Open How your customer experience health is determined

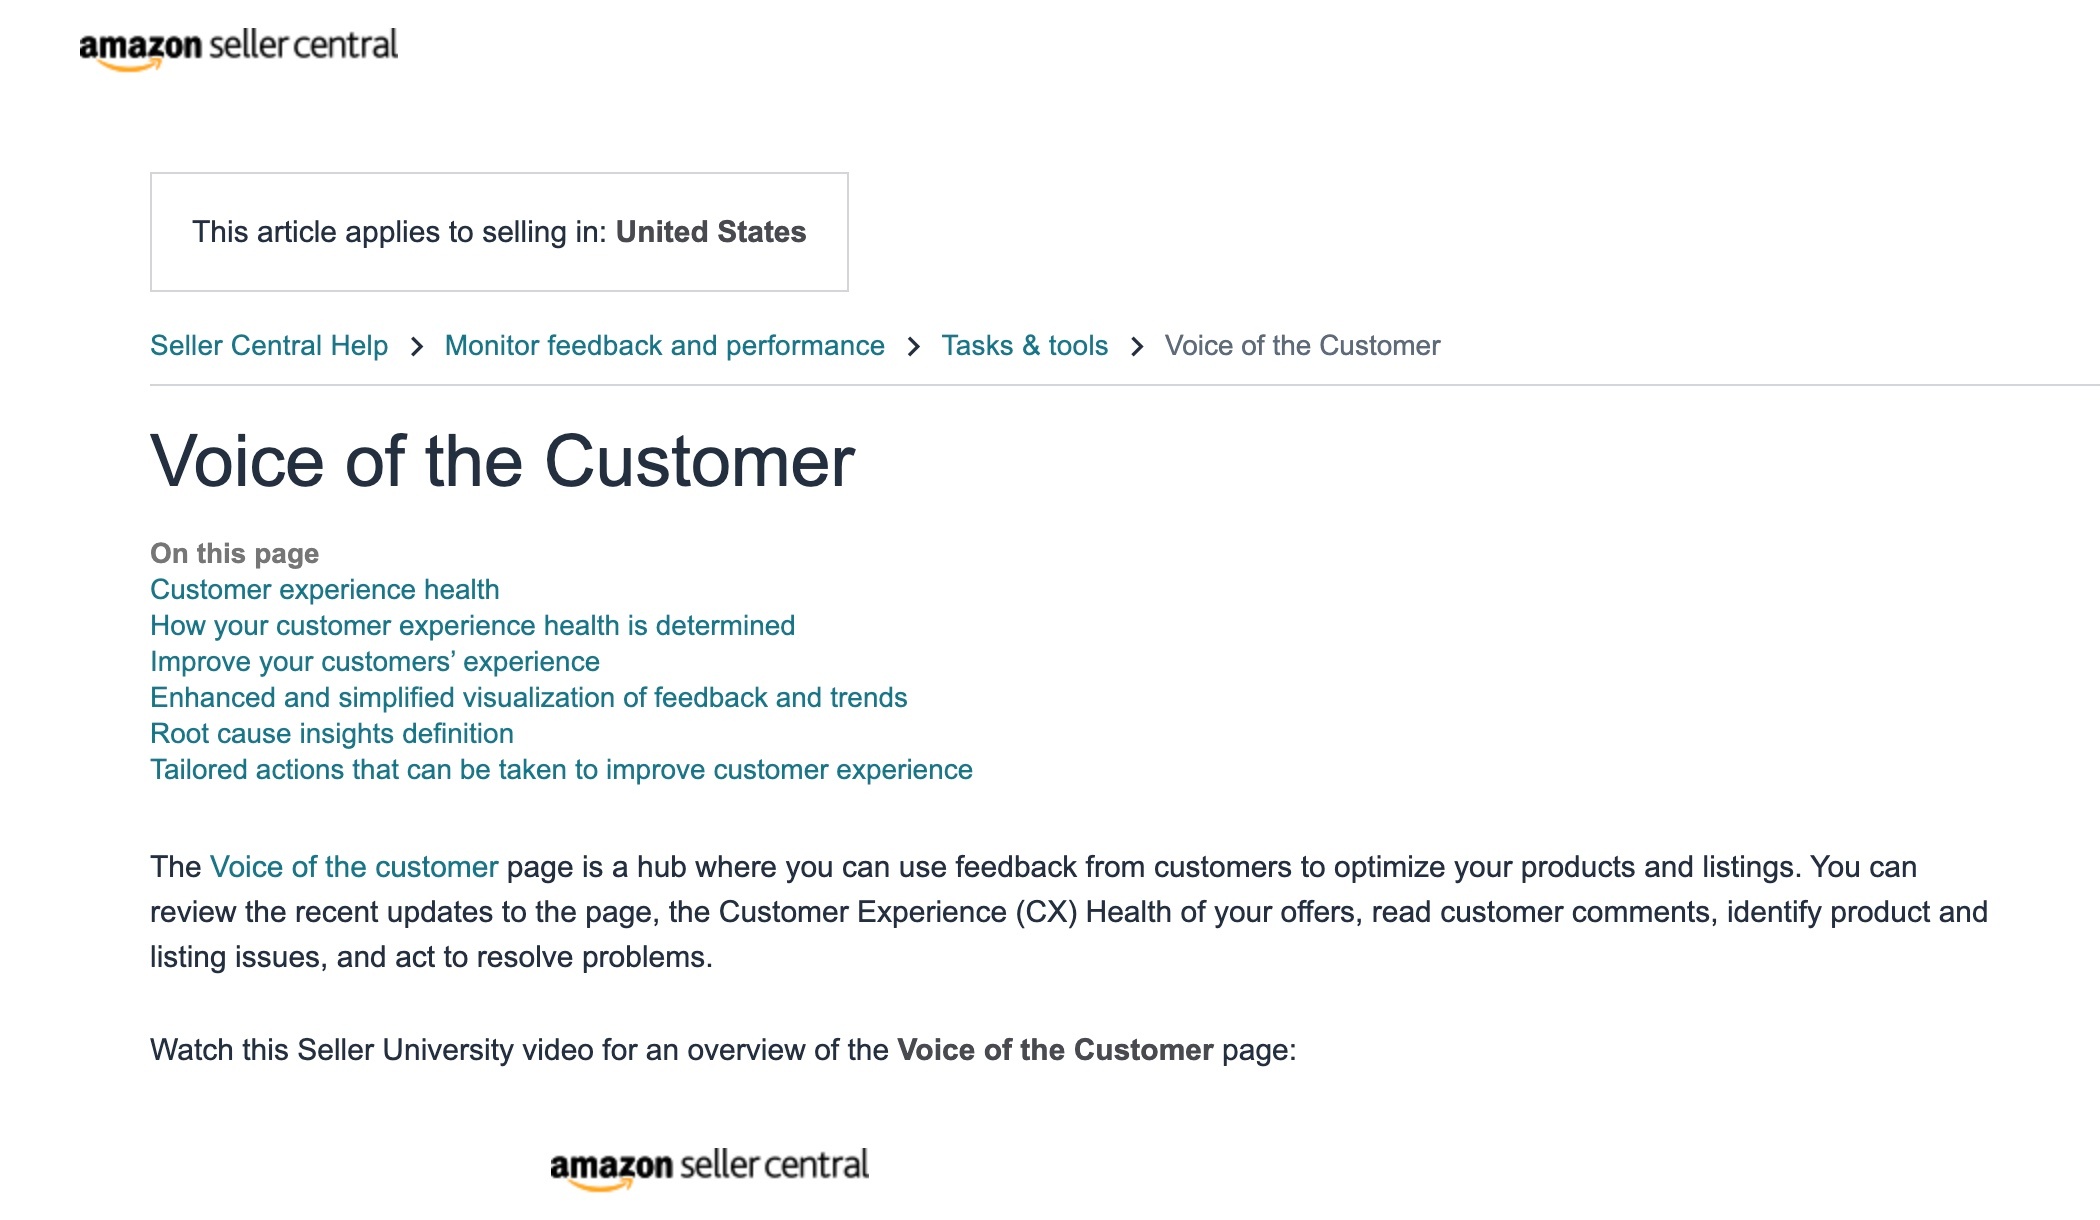472,626
